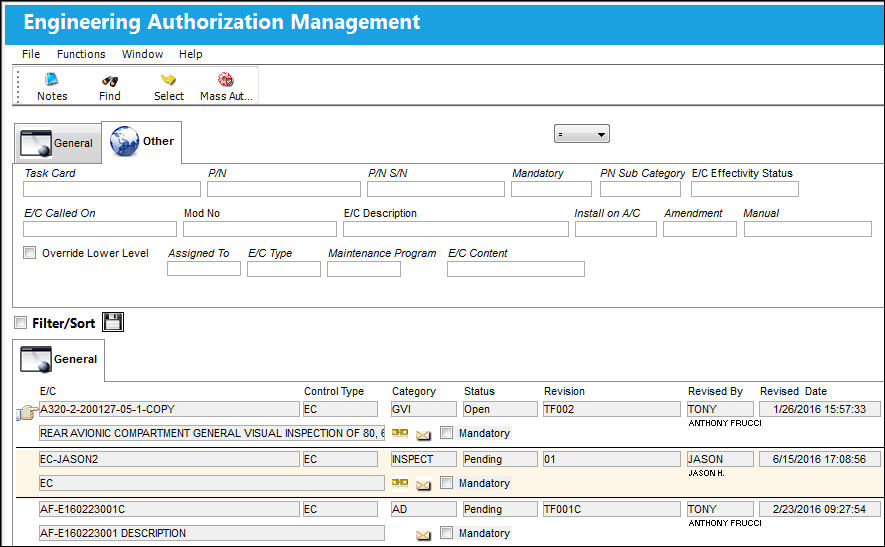This screenshot has width=885, height=547.
Task: Click the Find binoculars icon
Action: tap(110, 81)
